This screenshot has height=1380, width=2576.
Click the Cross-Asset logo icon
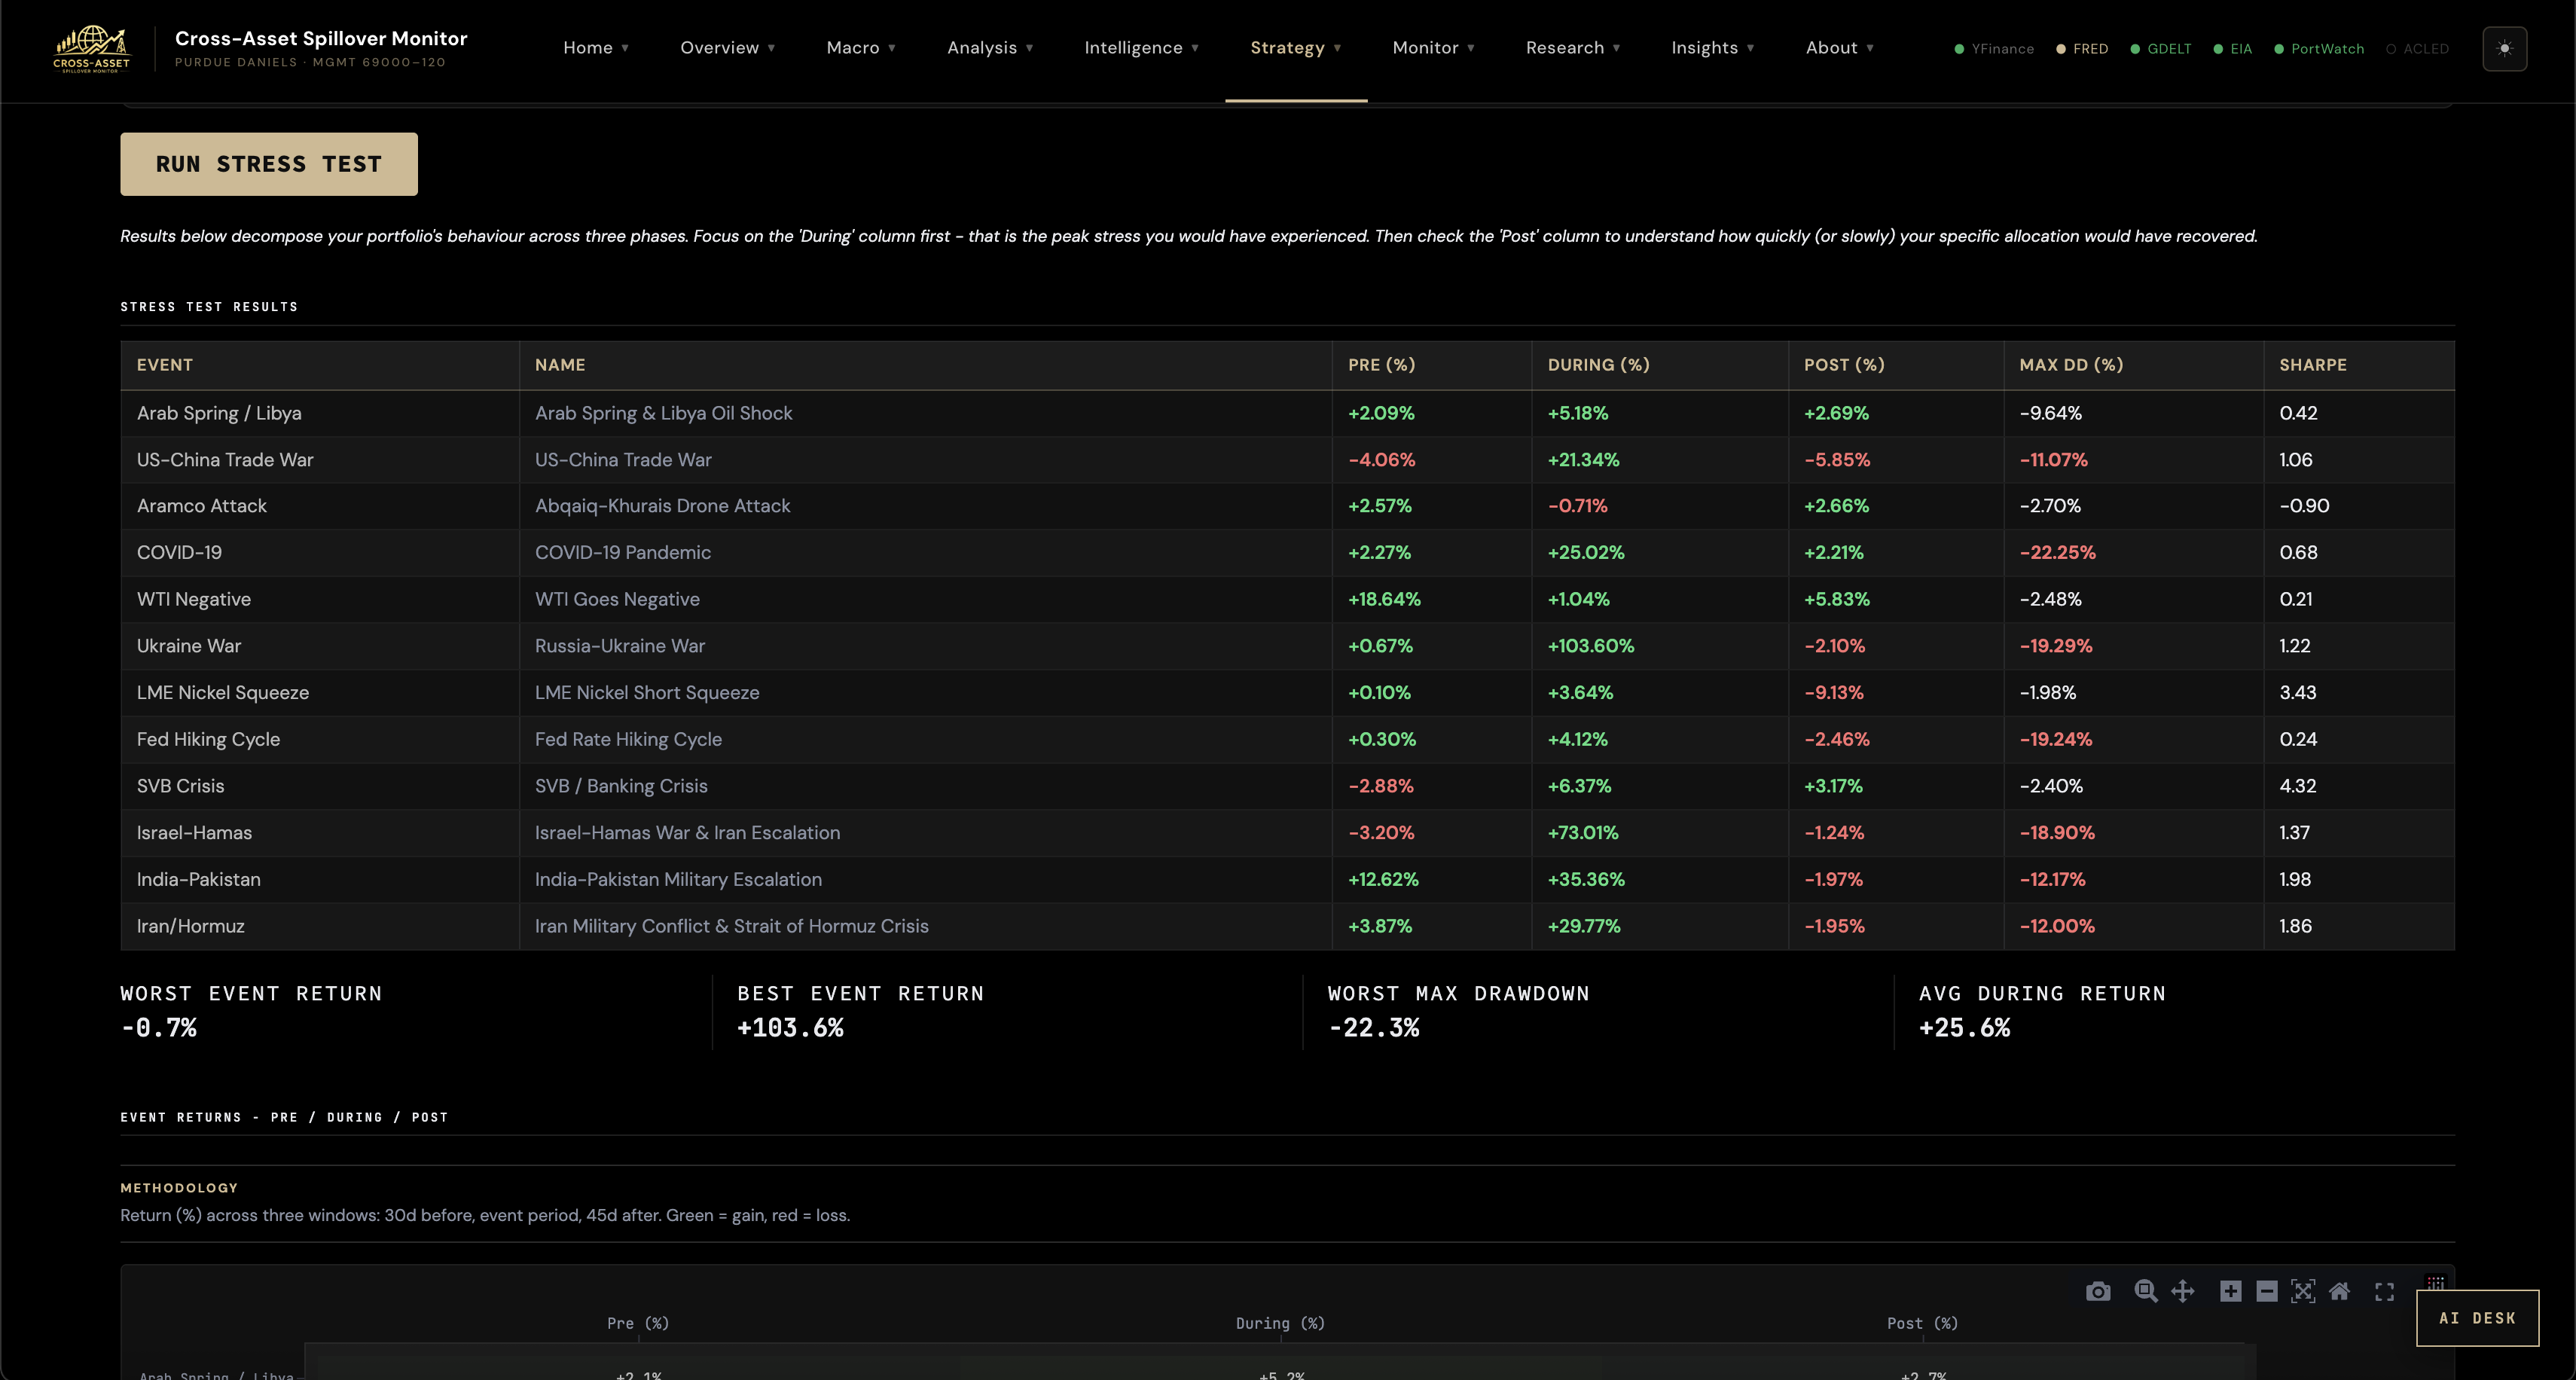91,49
